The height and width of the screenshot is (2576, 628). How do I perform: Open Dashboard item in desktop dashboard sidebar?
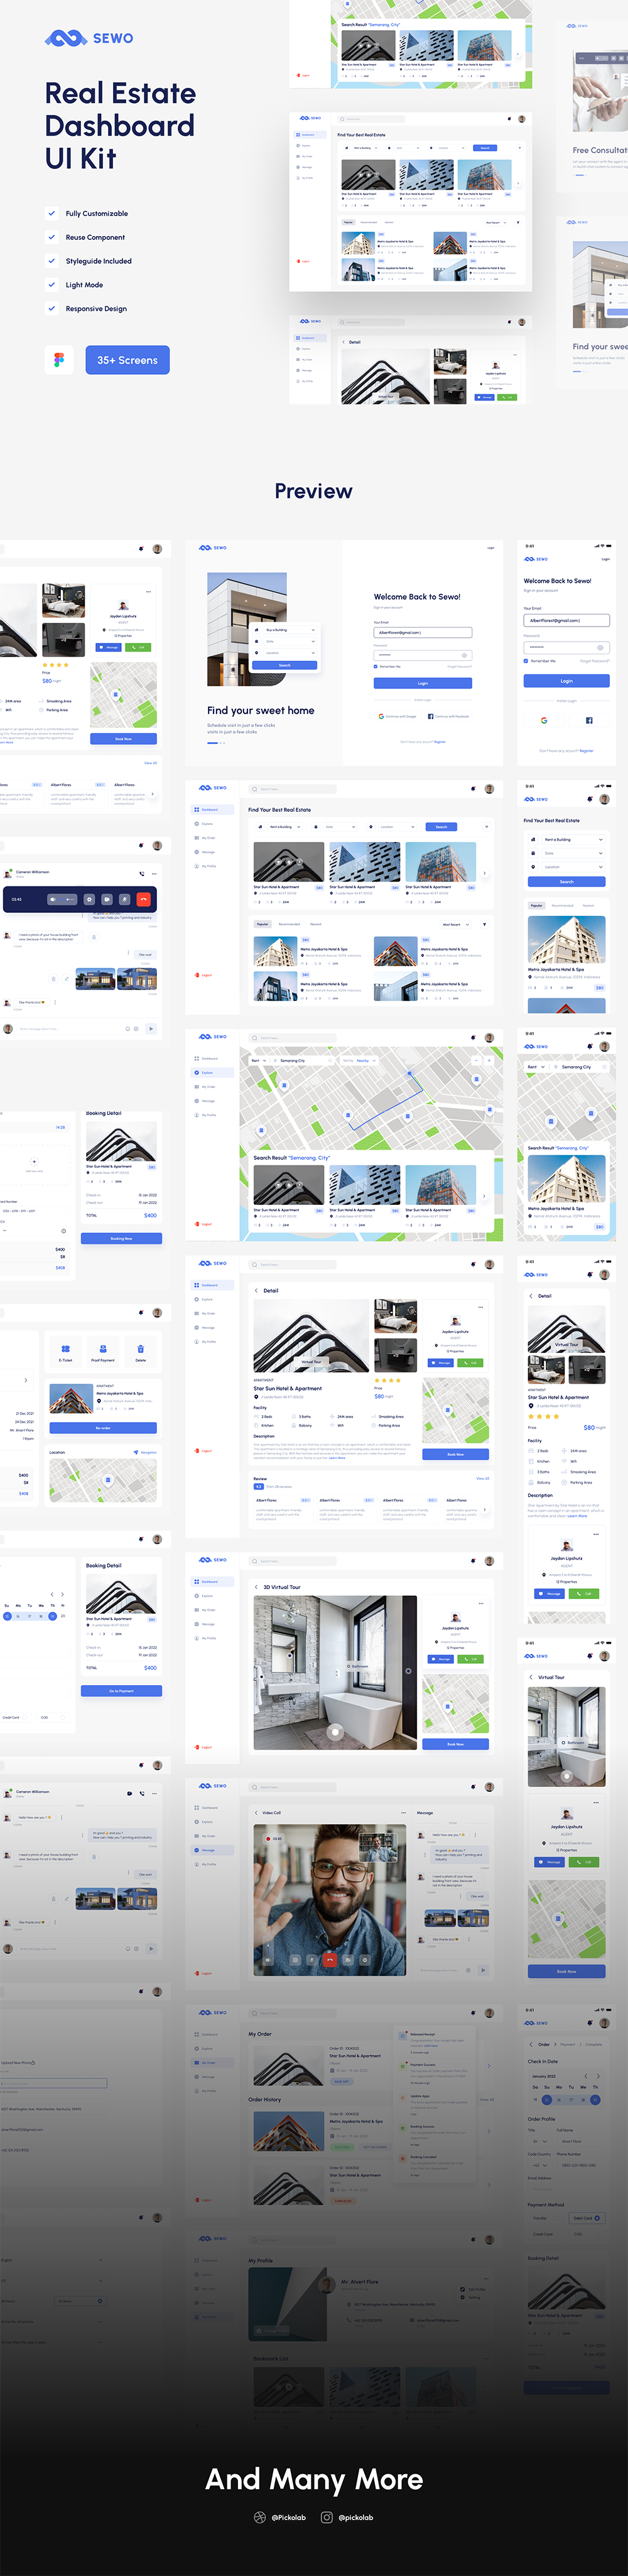point(206,809)
